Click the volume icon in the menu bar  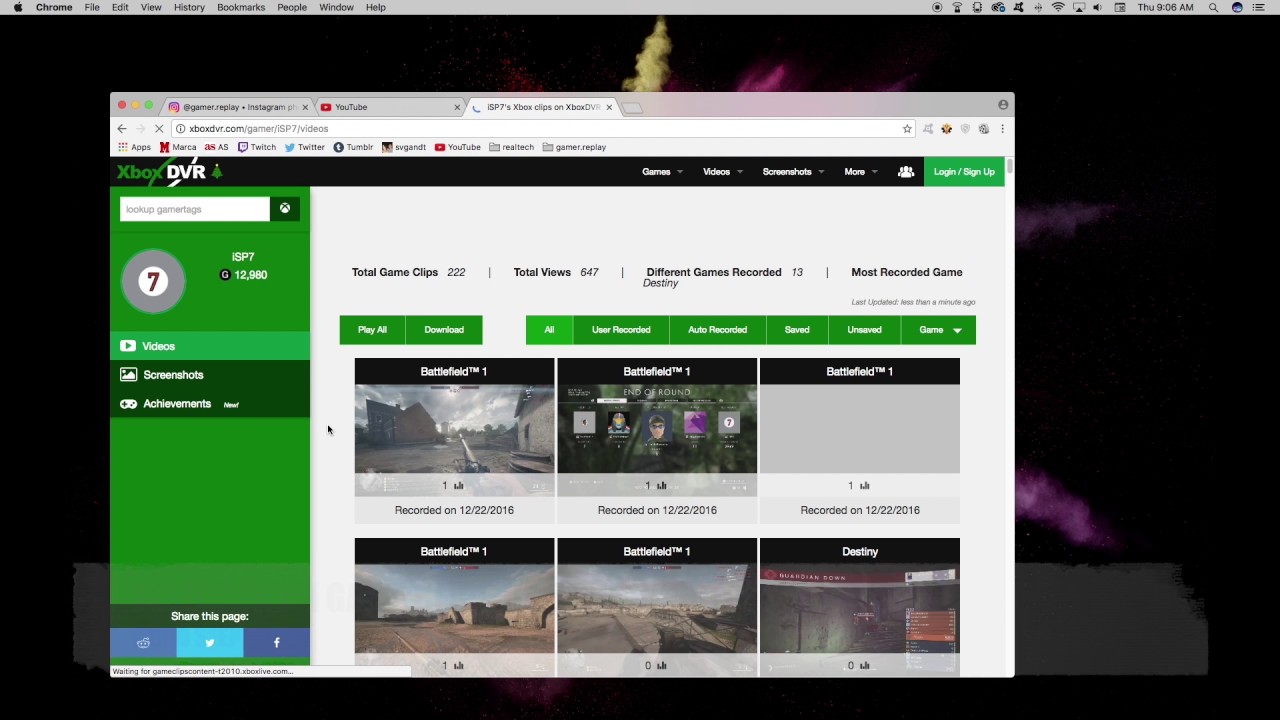point(1098,7)
